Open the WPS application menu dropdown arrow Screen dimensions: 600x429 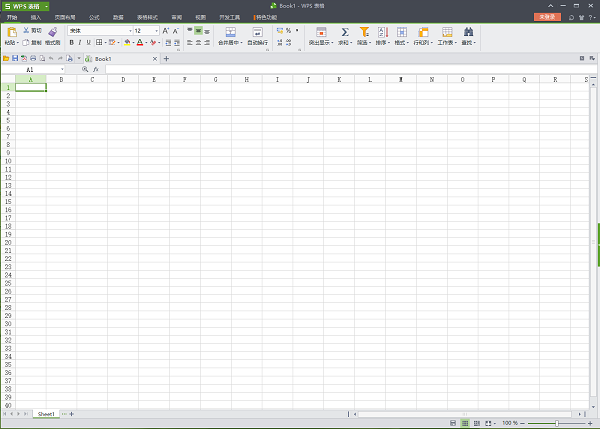[46, 7]
